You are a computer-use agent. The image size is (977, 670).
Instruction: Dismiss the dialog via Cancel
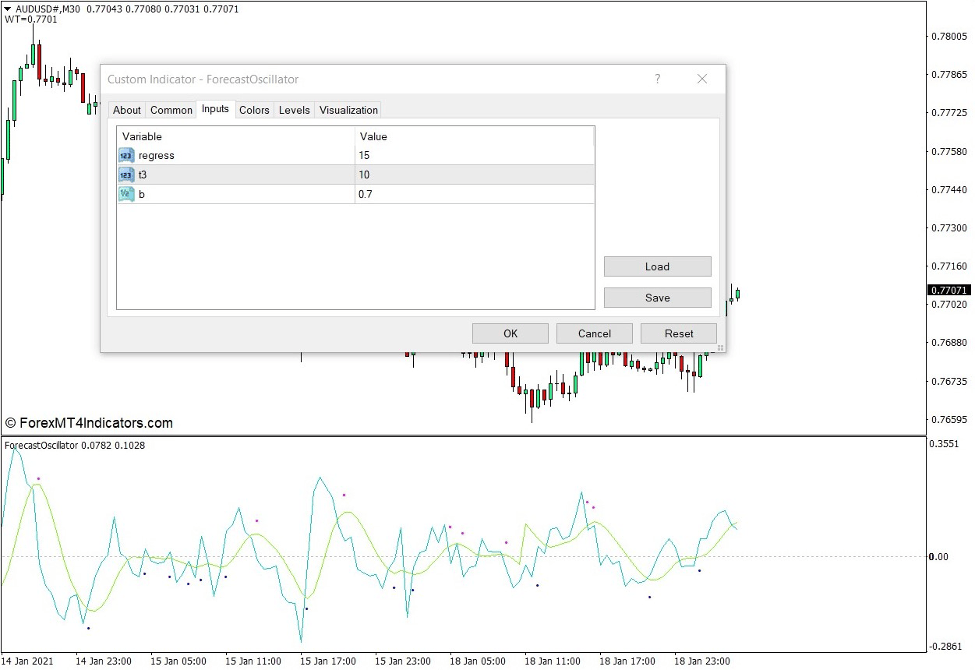click(x=594, y=333)
